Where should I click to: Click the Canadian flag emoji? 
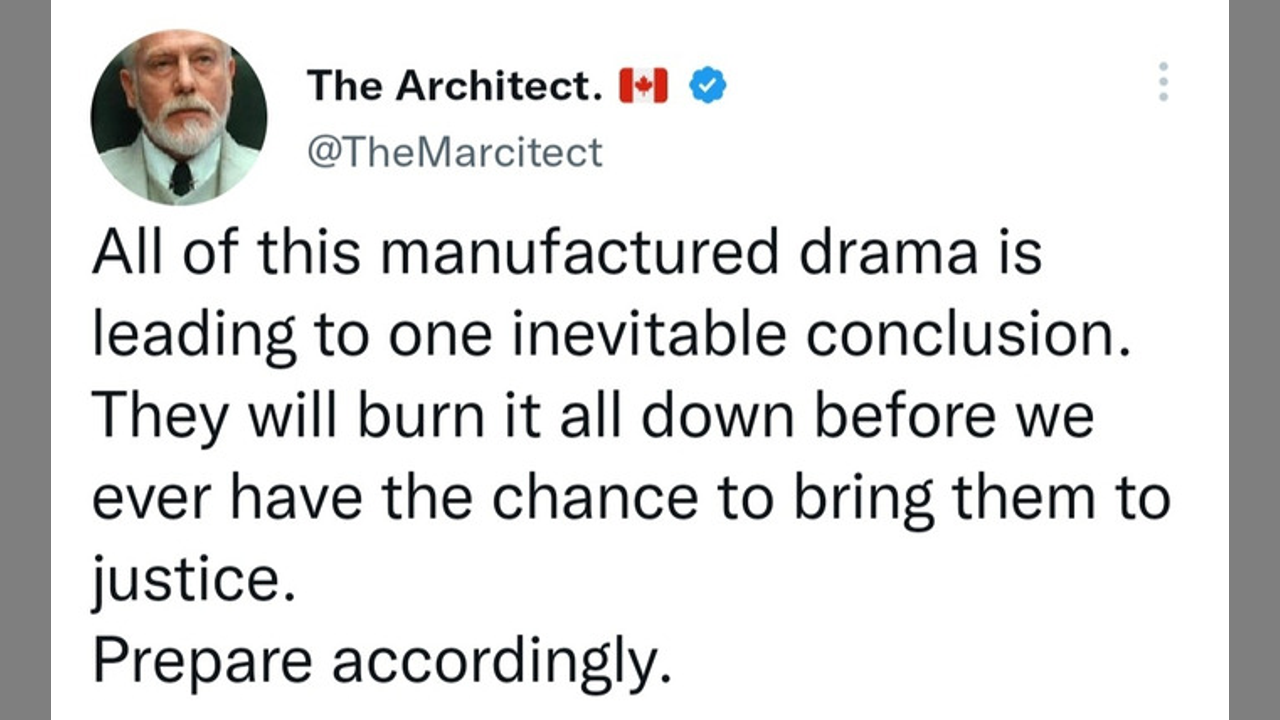643,87
